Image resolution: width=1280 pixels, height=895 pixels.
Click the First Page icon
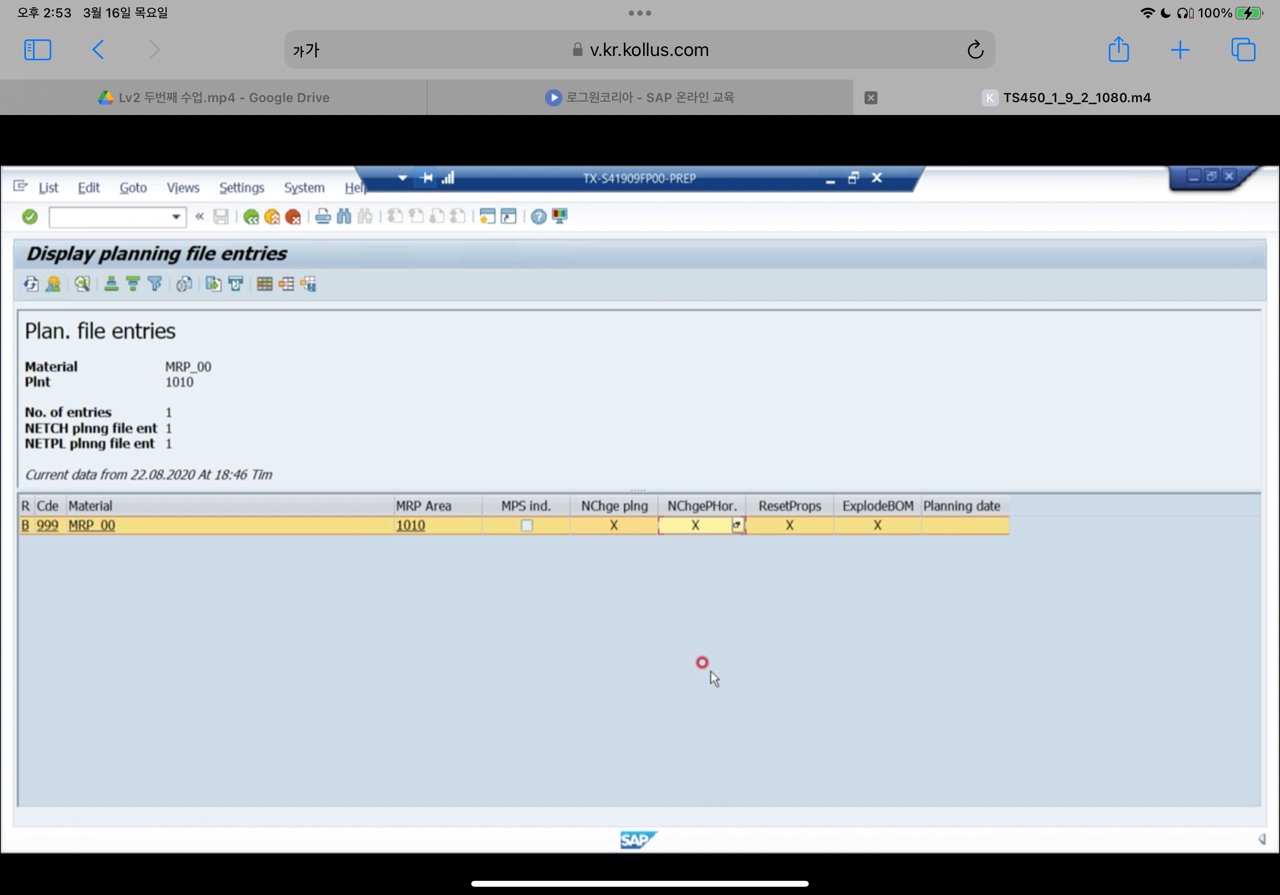395,217
